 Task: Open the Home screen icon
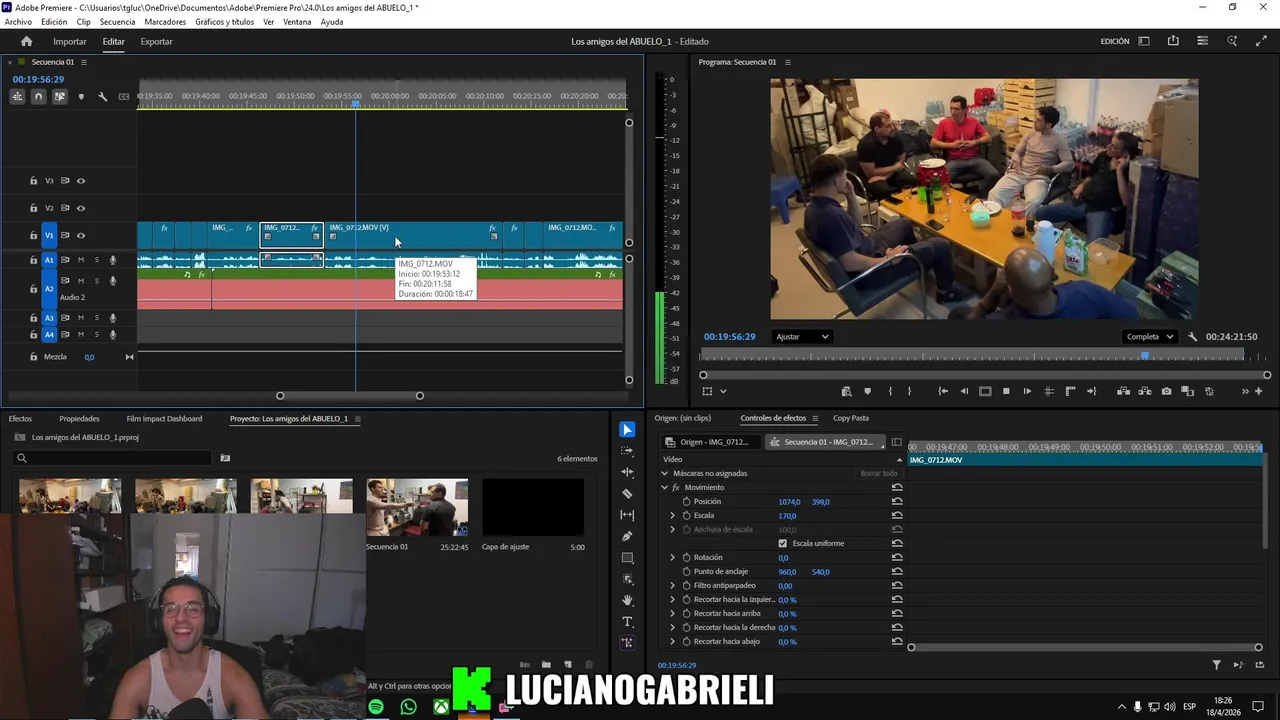click(26, 41)
